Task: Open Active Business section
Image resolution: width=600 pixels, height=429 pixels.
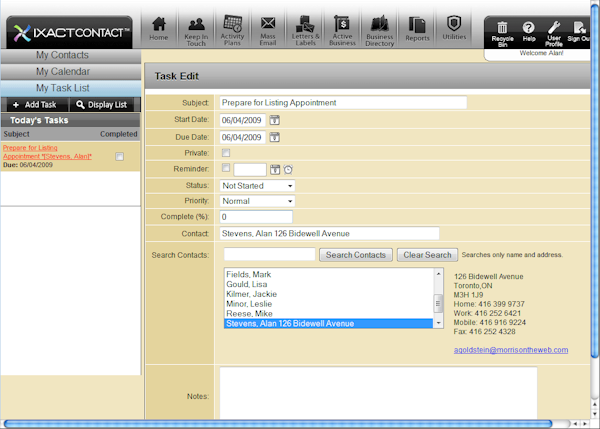Action: (342, 31)
